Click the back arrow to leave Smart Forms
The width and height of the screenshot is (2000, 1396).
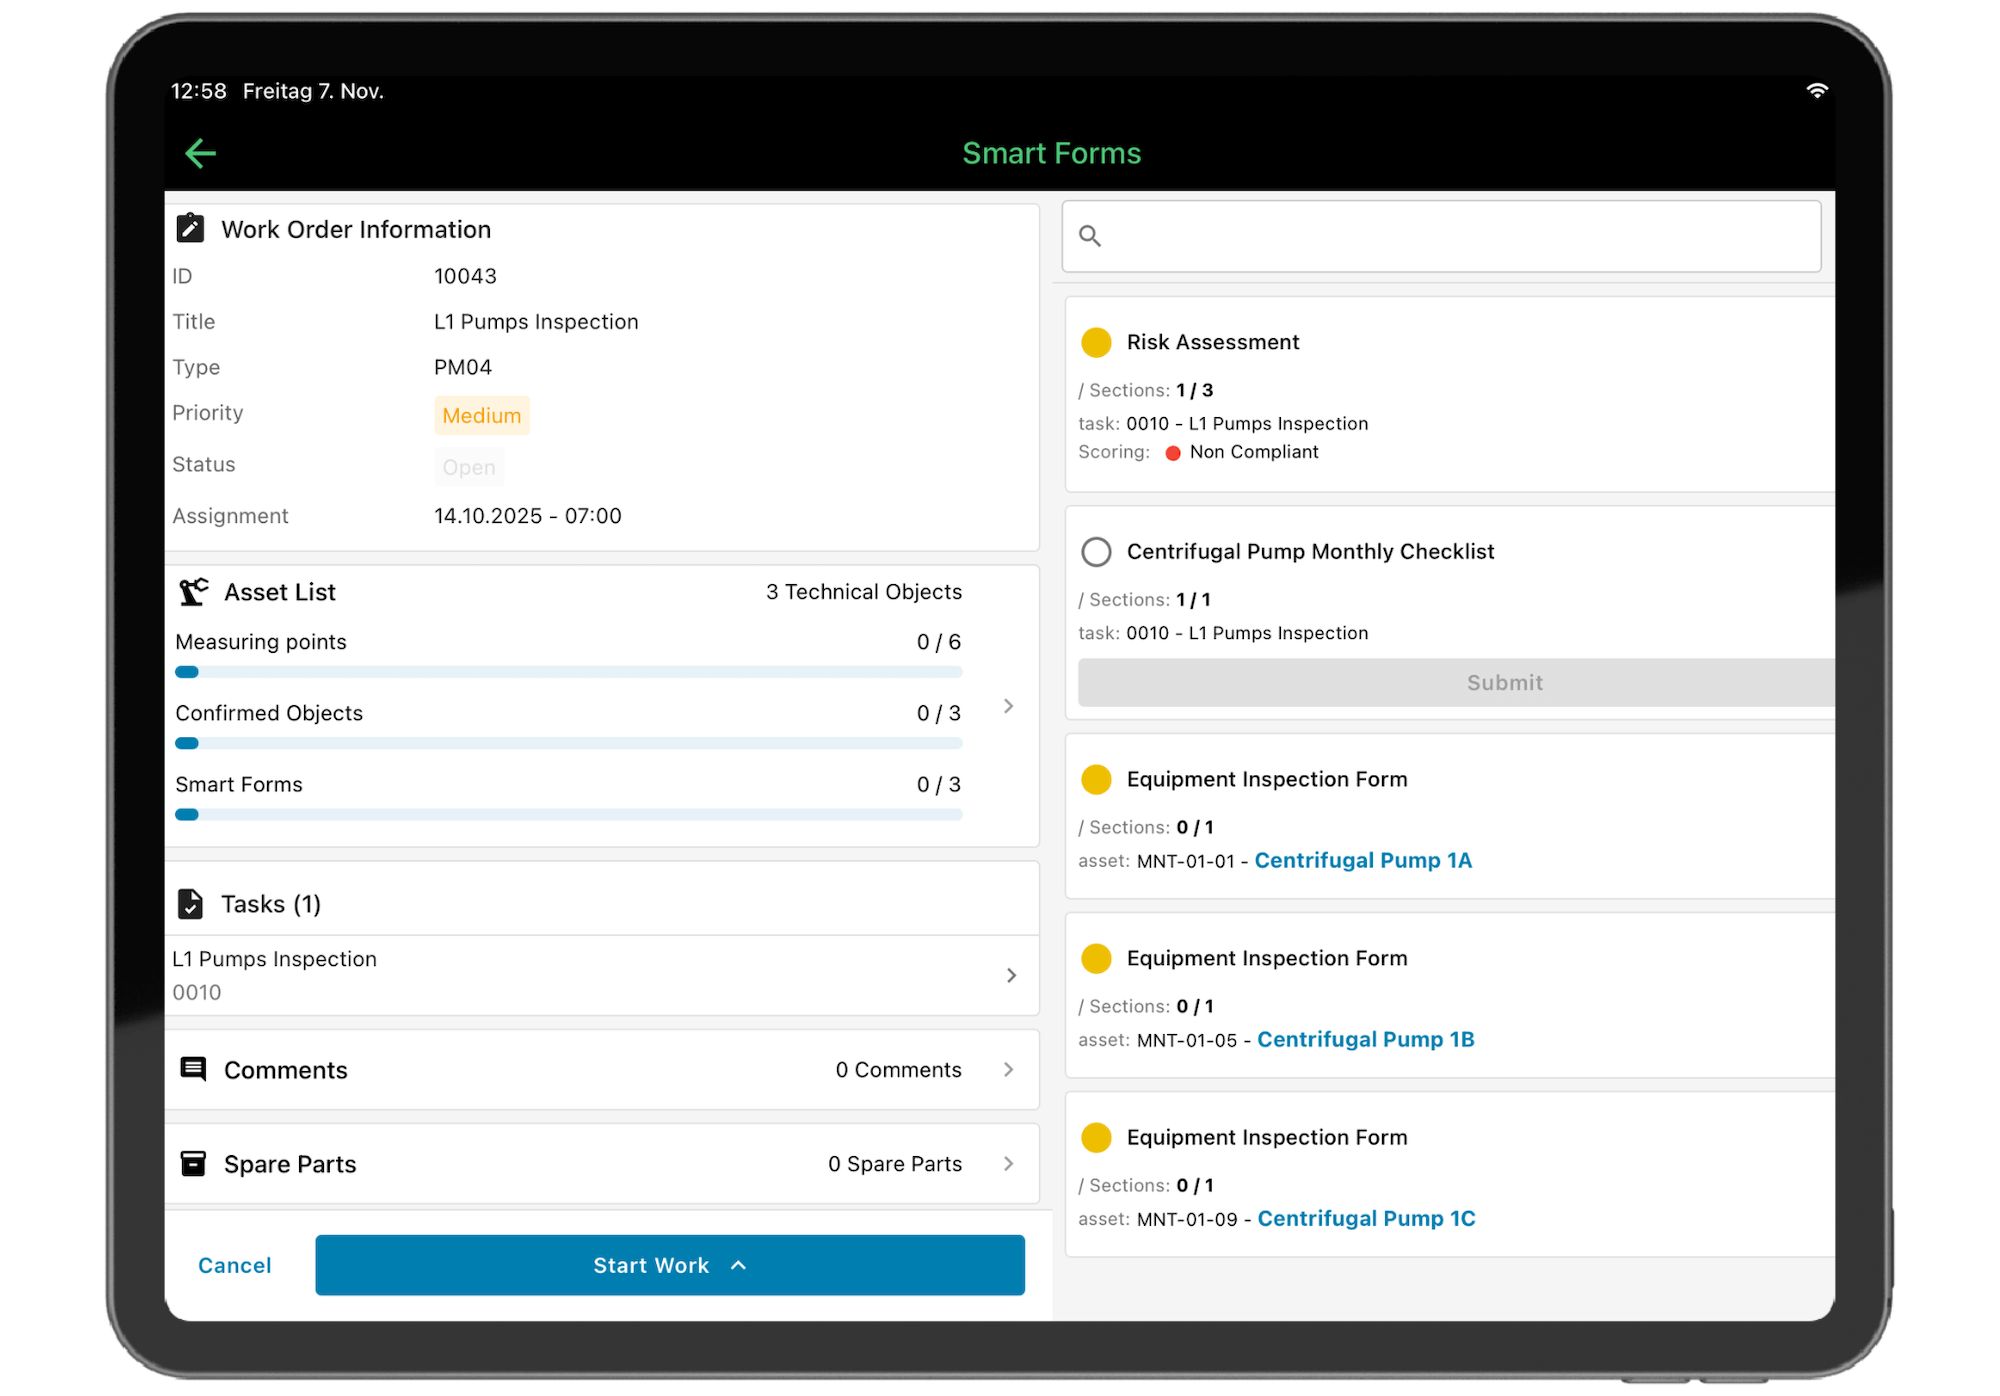[x=200, y=153]
